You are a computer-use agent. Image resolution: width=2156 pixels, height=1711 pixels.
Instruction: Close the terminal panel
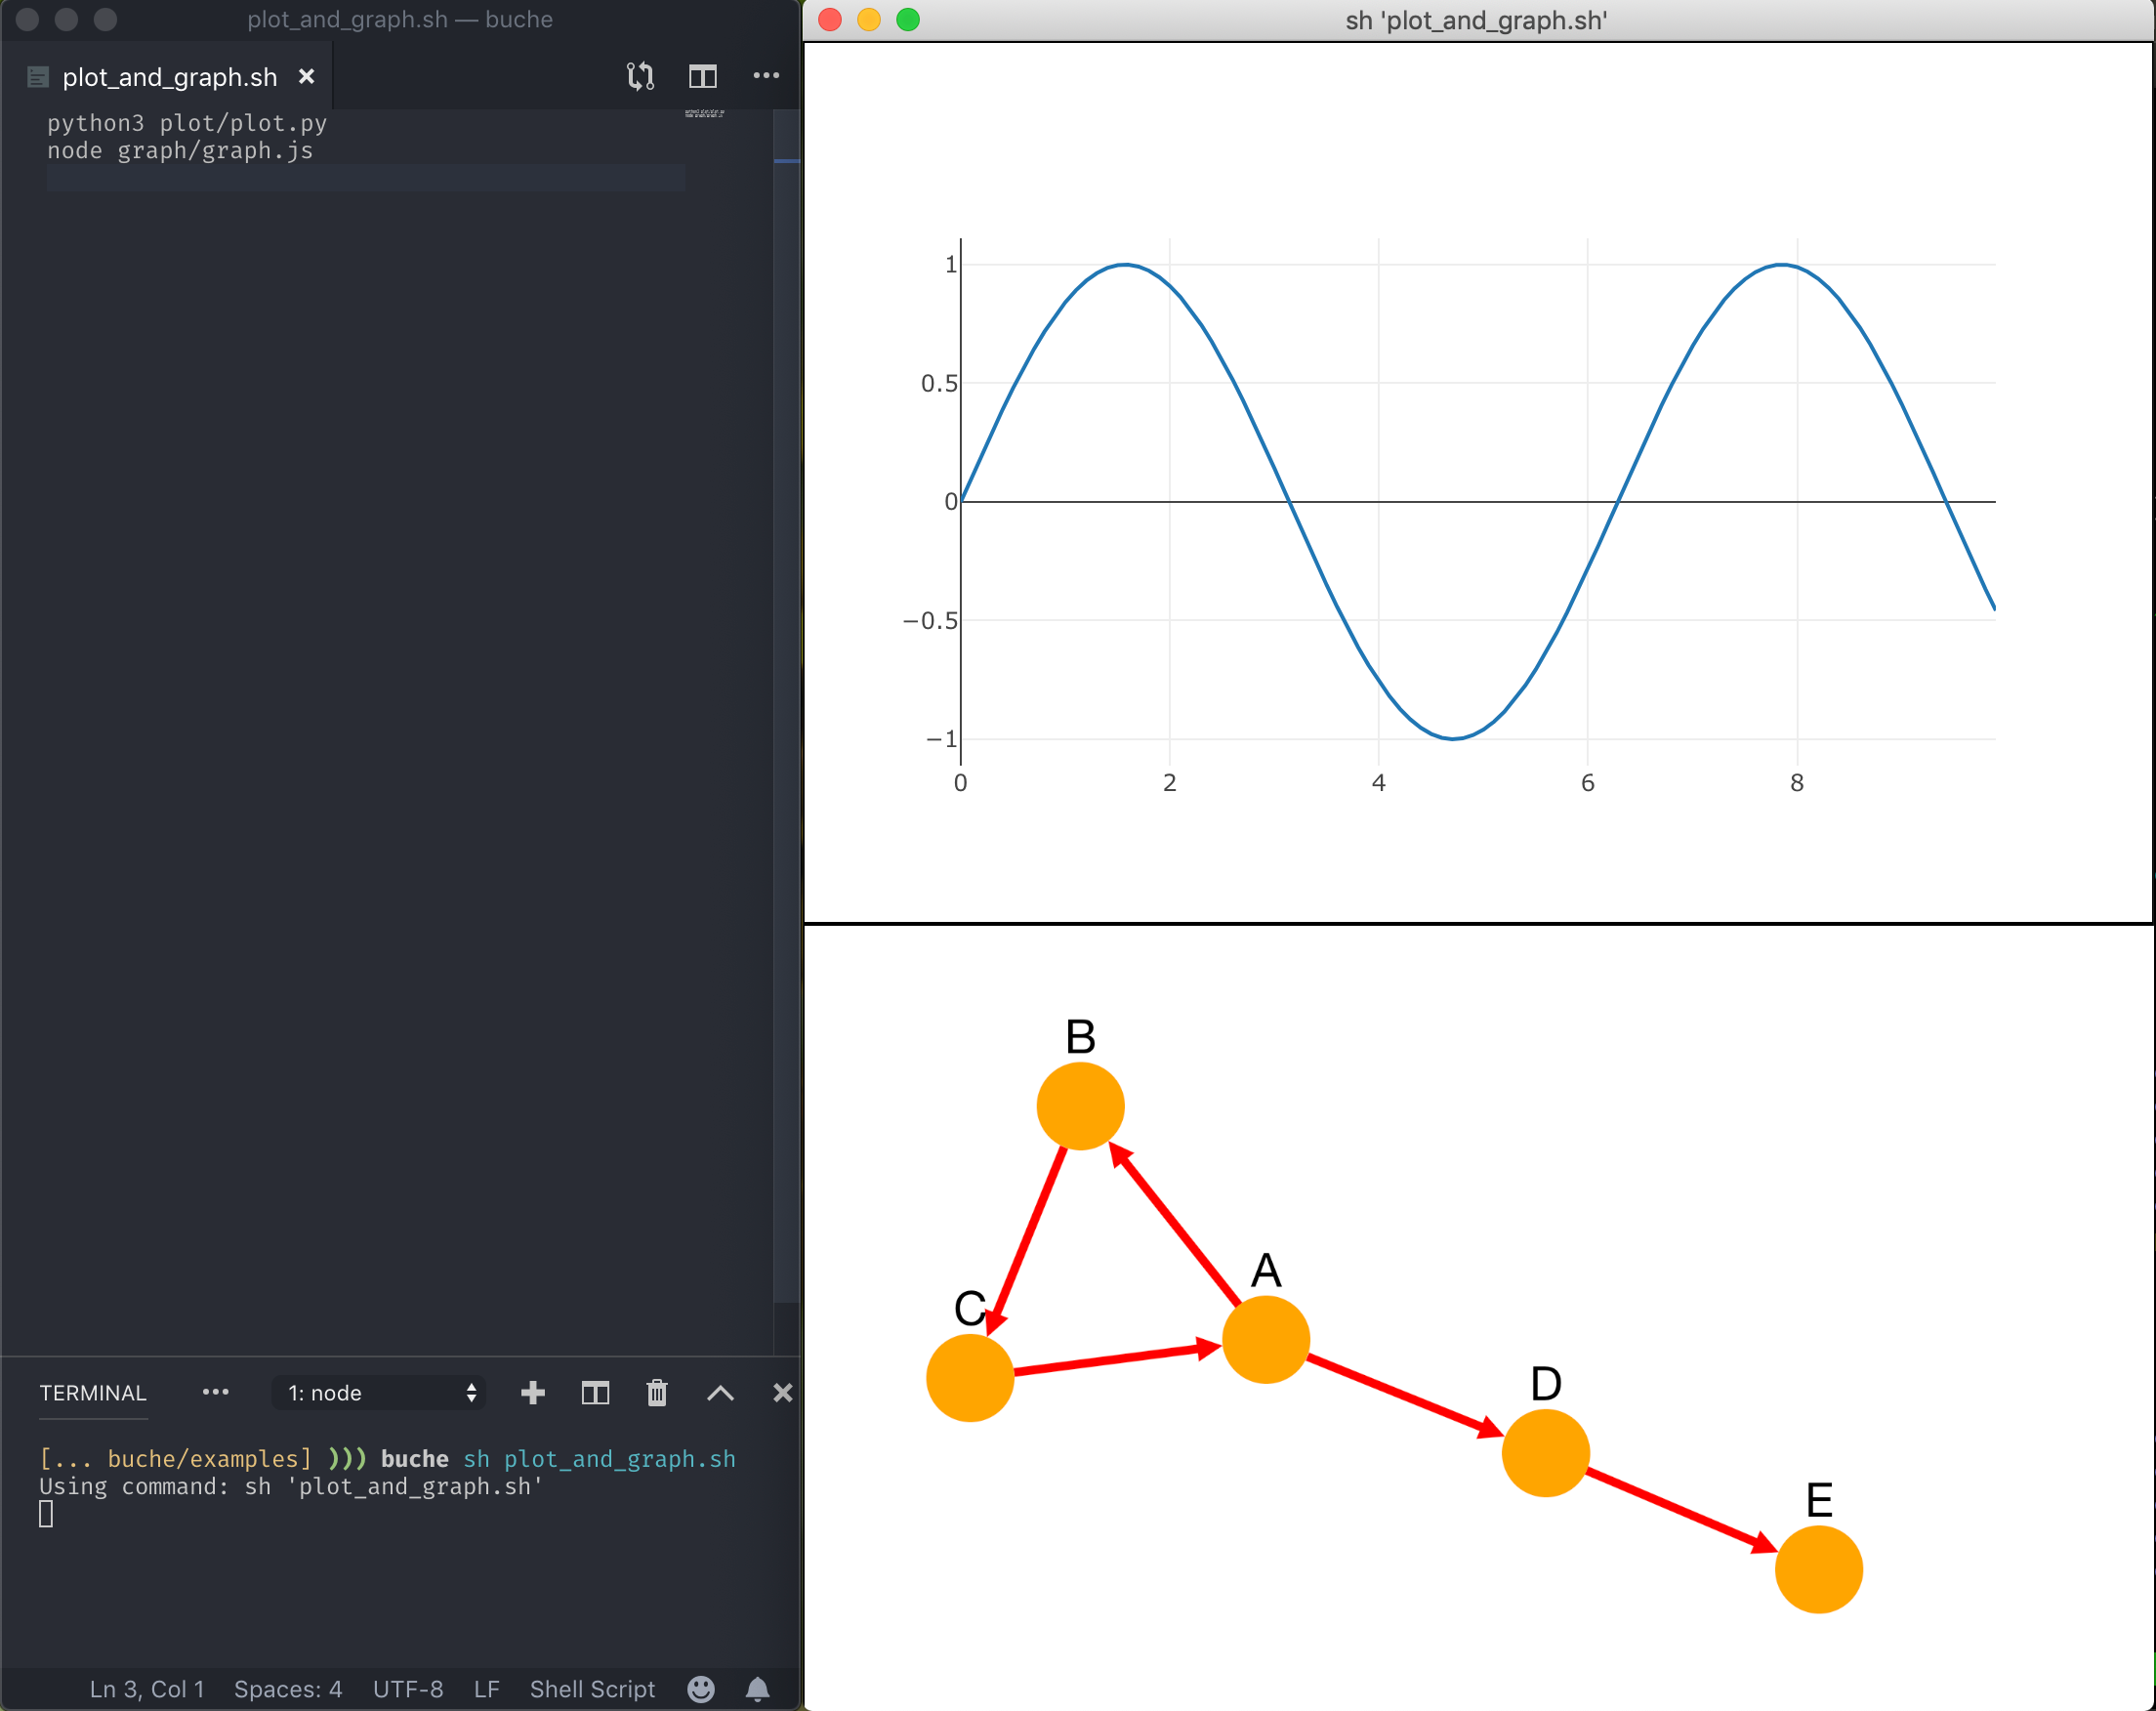782,1392
